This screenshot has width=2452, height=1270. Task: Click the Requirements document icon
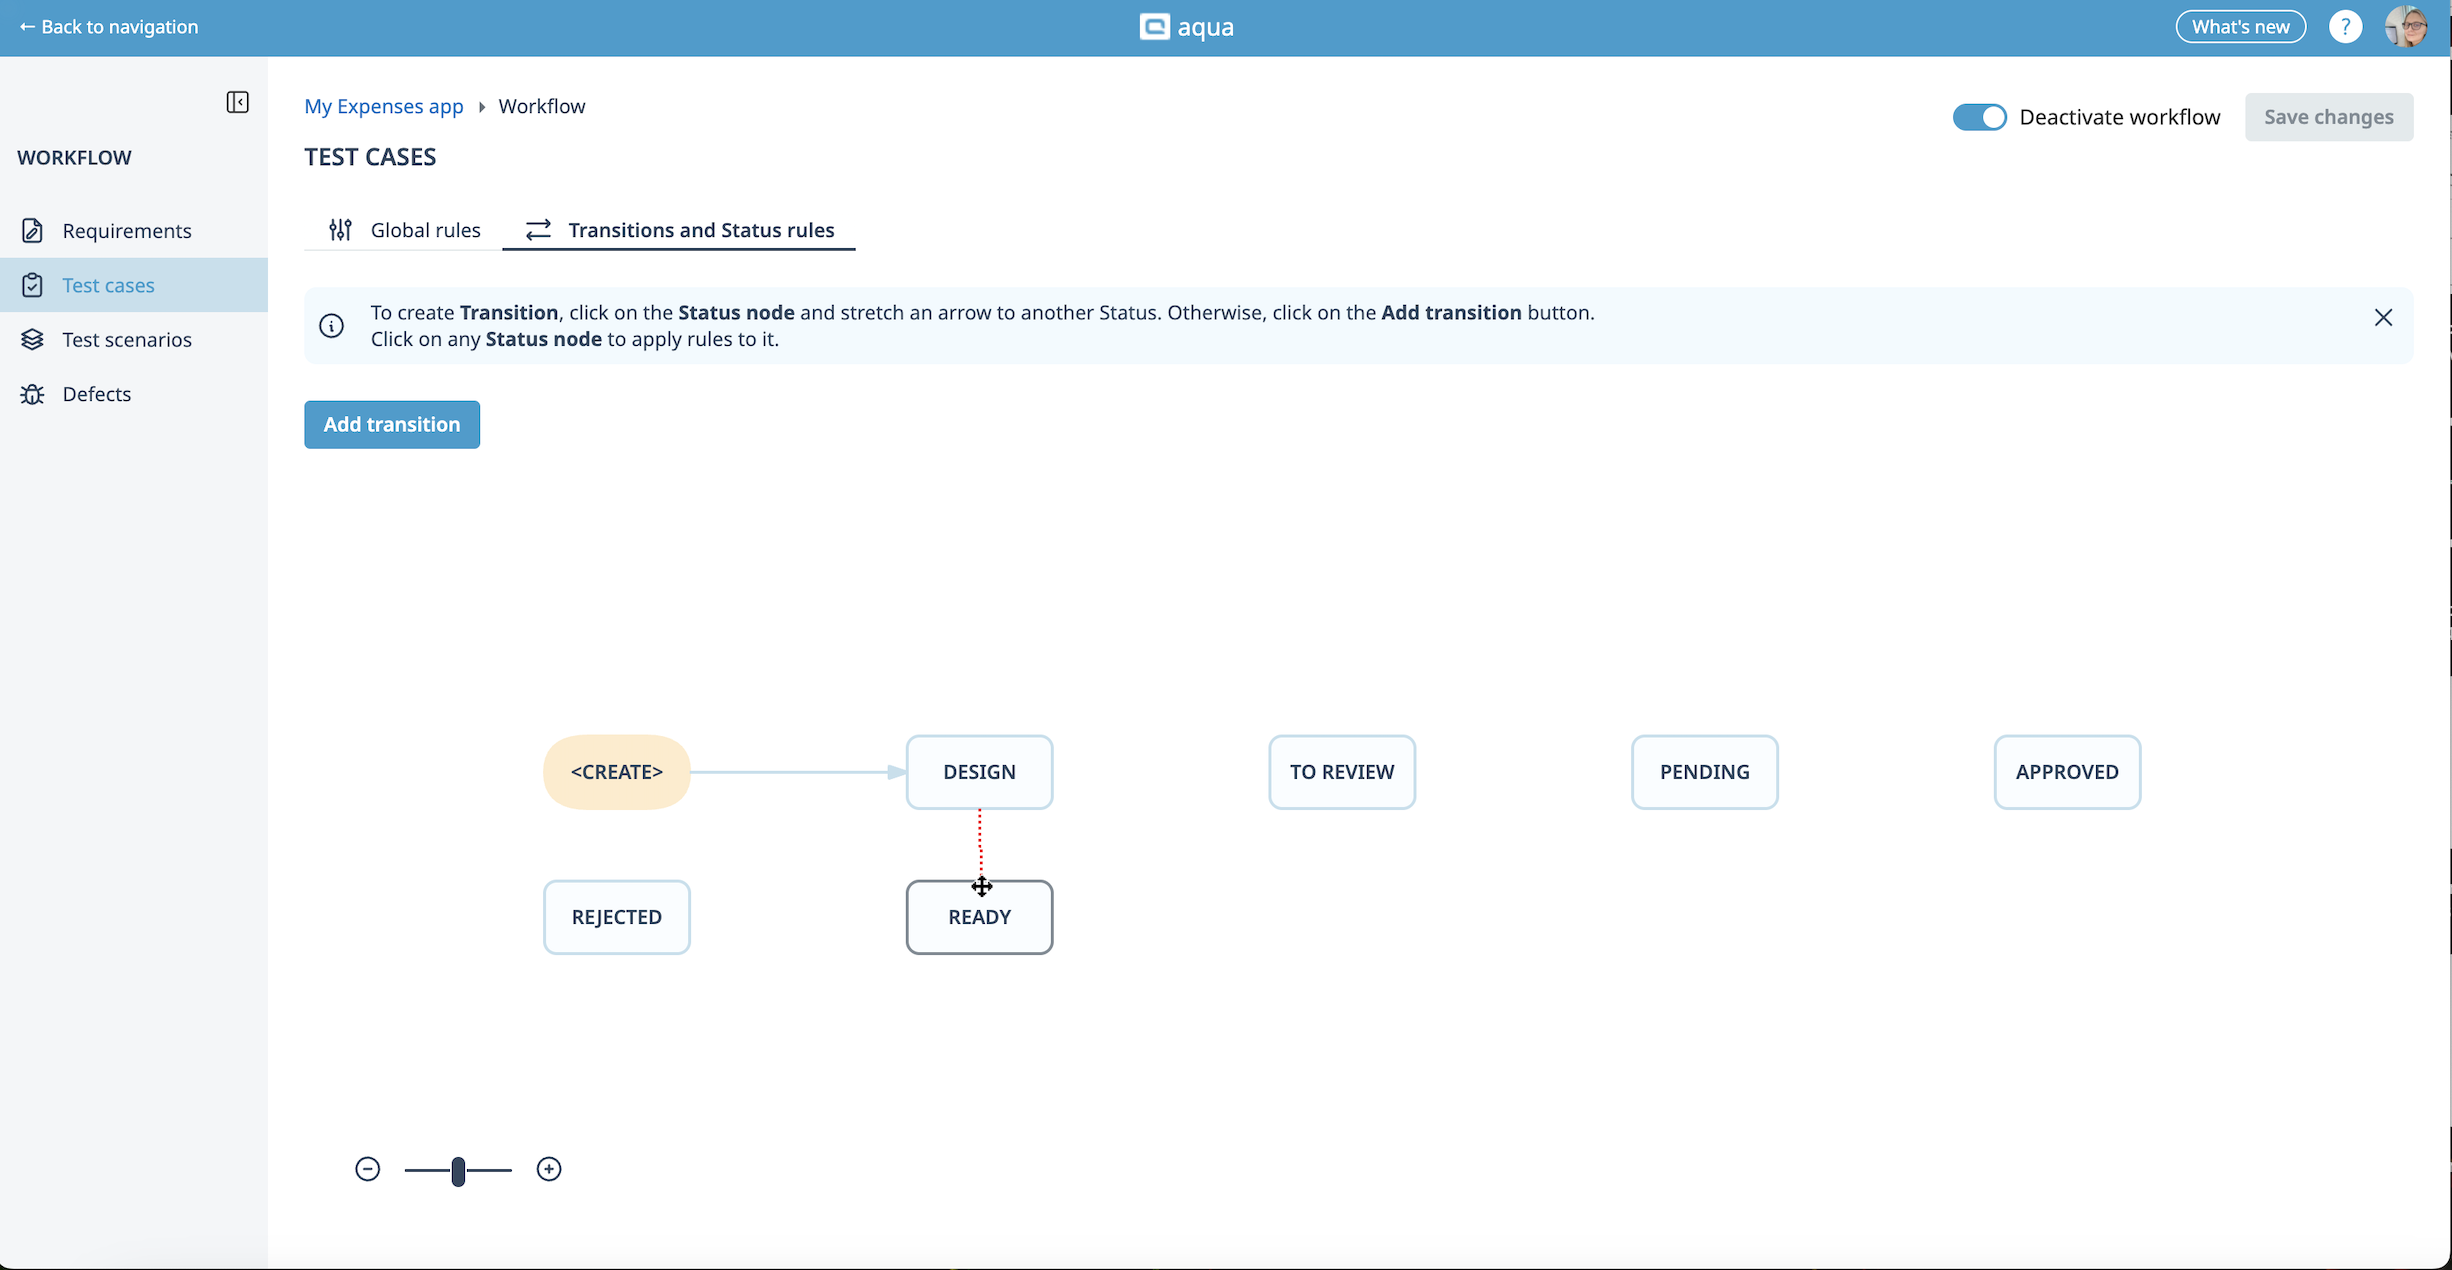[x=32, y=231]
